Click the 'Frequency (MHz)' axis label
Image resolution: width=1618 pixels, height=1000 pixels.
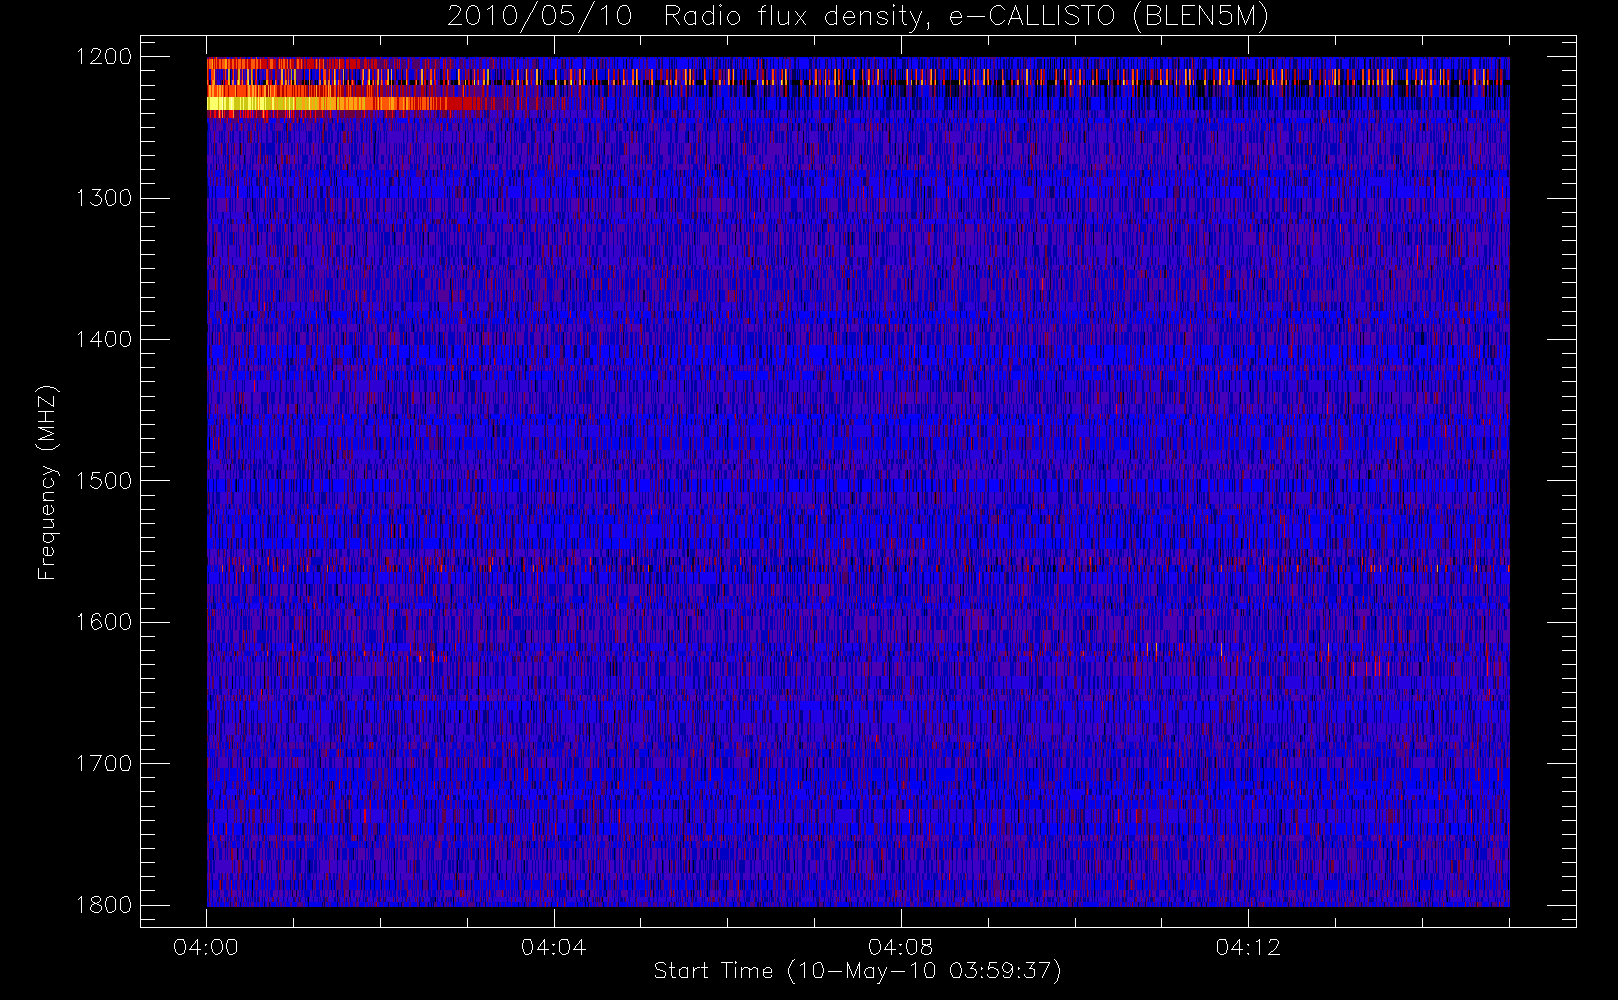46,482
